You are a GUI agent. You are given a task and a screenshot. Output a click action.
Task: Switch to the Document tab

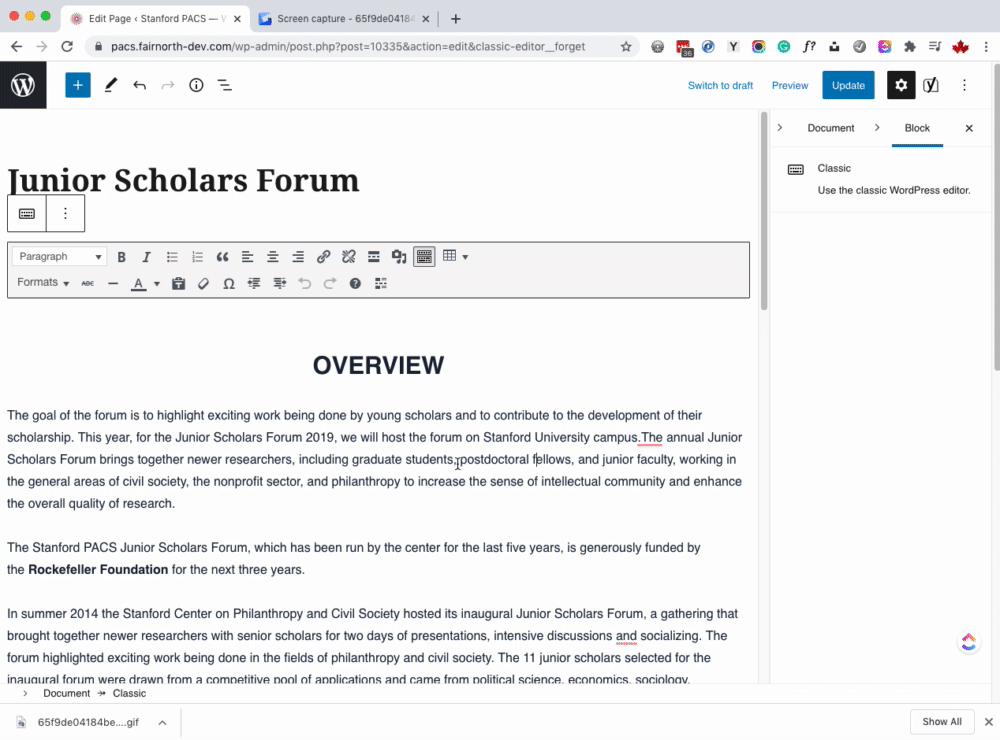pos(830,128)
